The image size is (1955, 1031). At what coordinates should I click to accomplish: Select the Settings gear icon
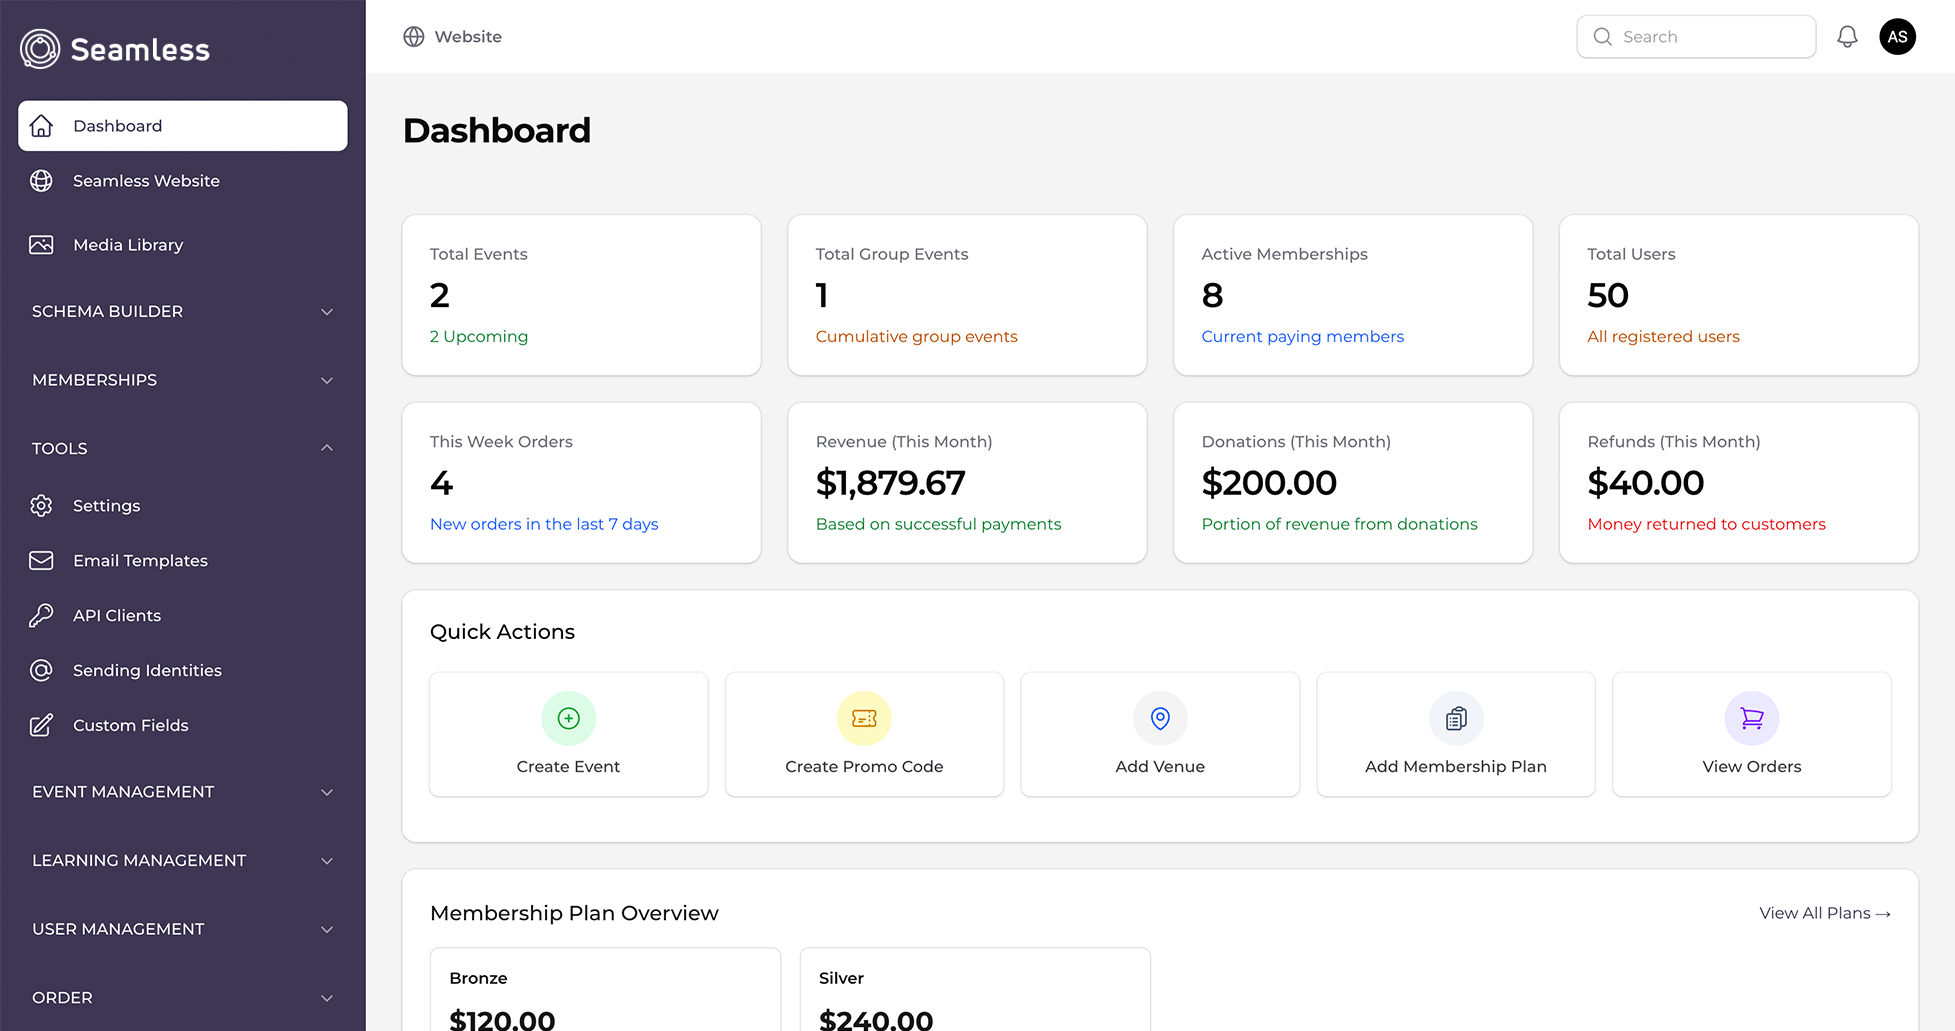(x=41, y=505)
